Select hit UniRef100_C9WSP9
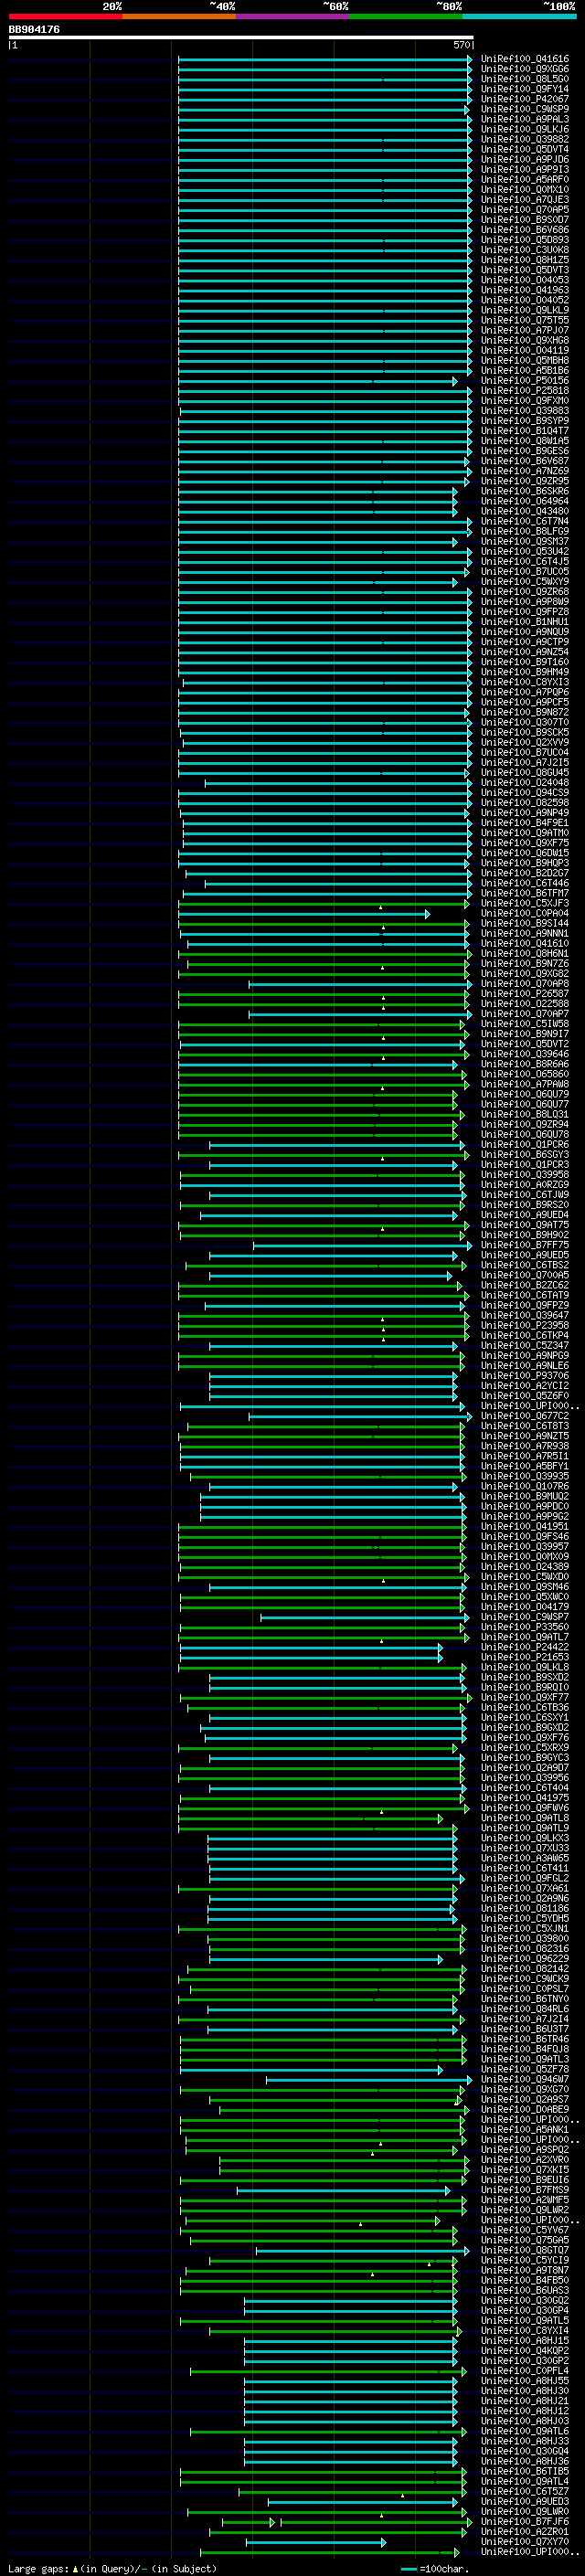The width and height of the screenshot is (585, 2576). 525,109
